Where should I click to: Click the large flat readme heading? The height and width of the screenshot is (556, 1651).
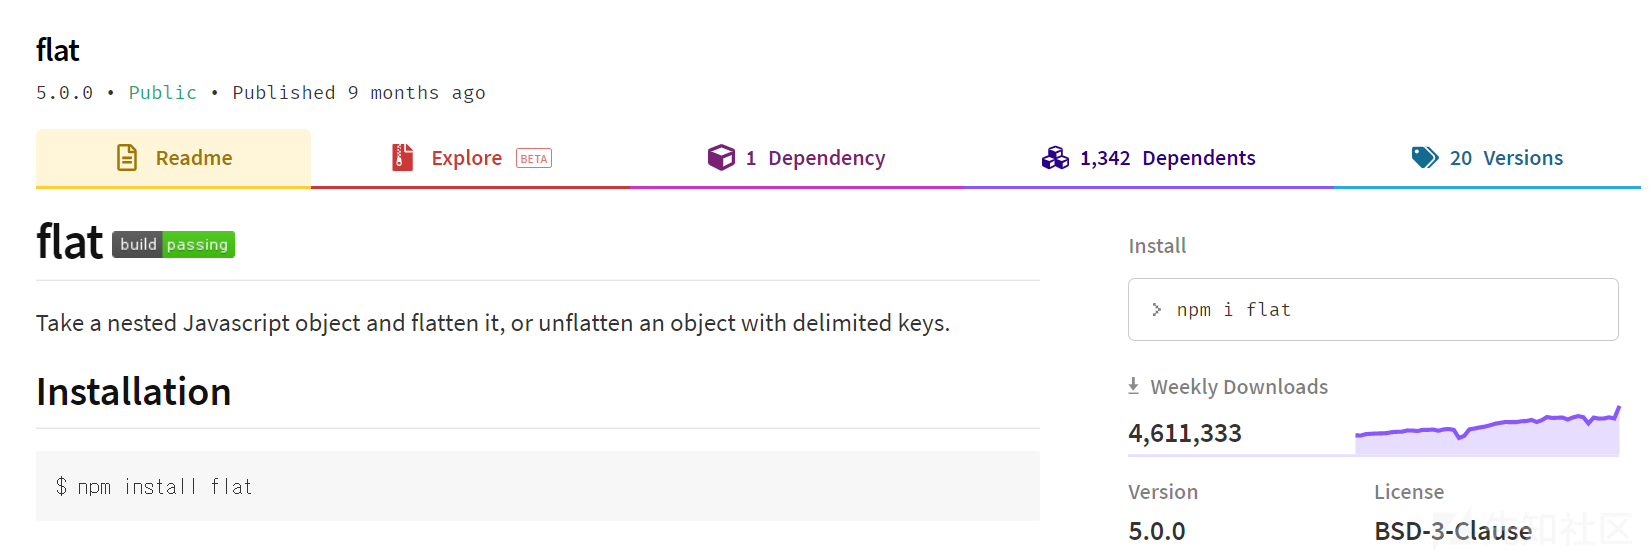[69, 242]
